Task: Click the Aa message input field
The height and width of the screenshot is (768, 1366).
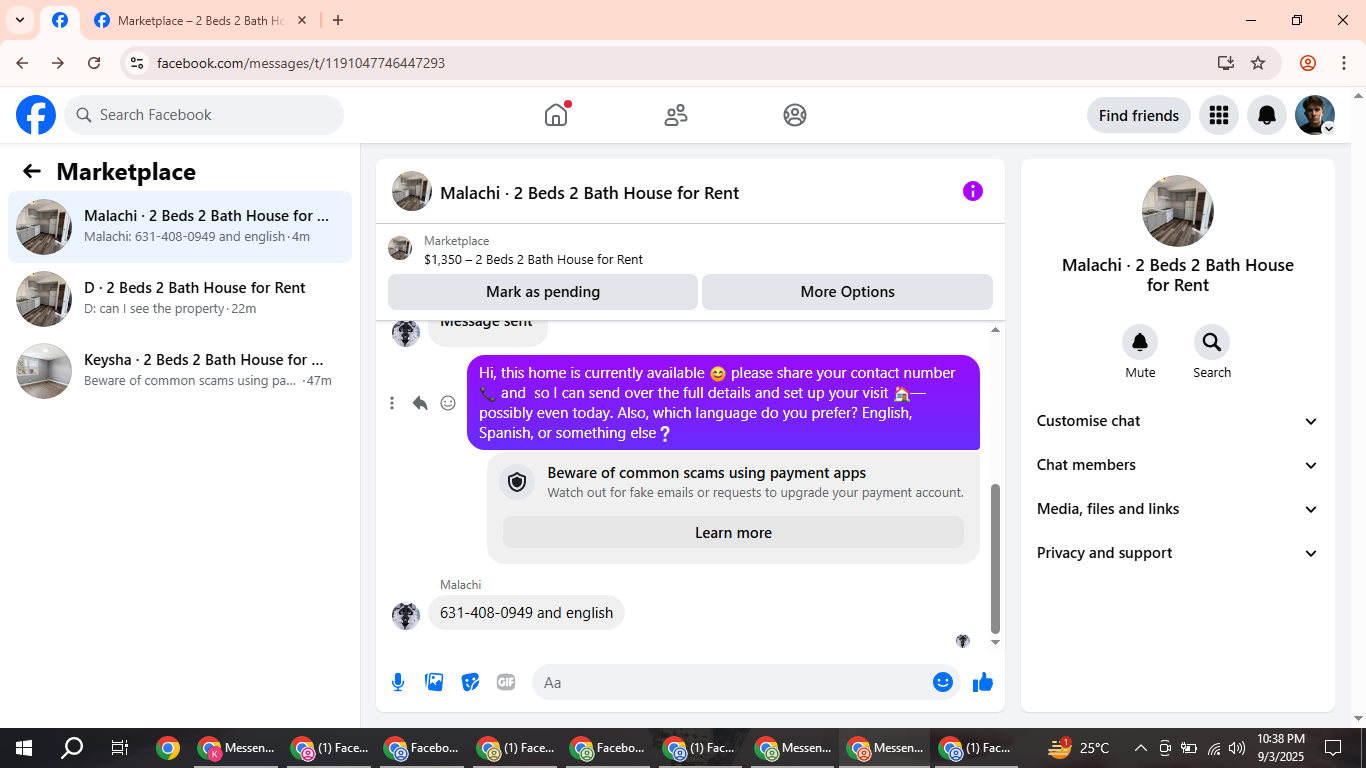Action: click(x=746, y=682)
